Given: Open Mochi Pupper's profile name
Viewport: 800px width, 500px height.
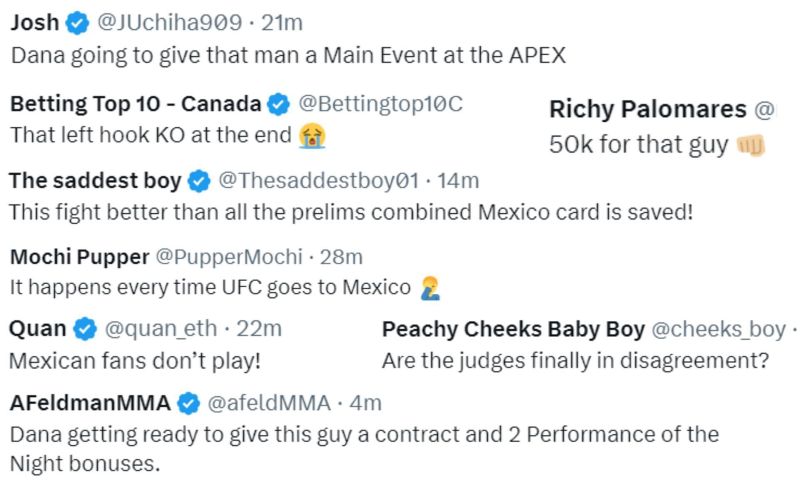Looking at the screenshot, I should tap(77, 257).
